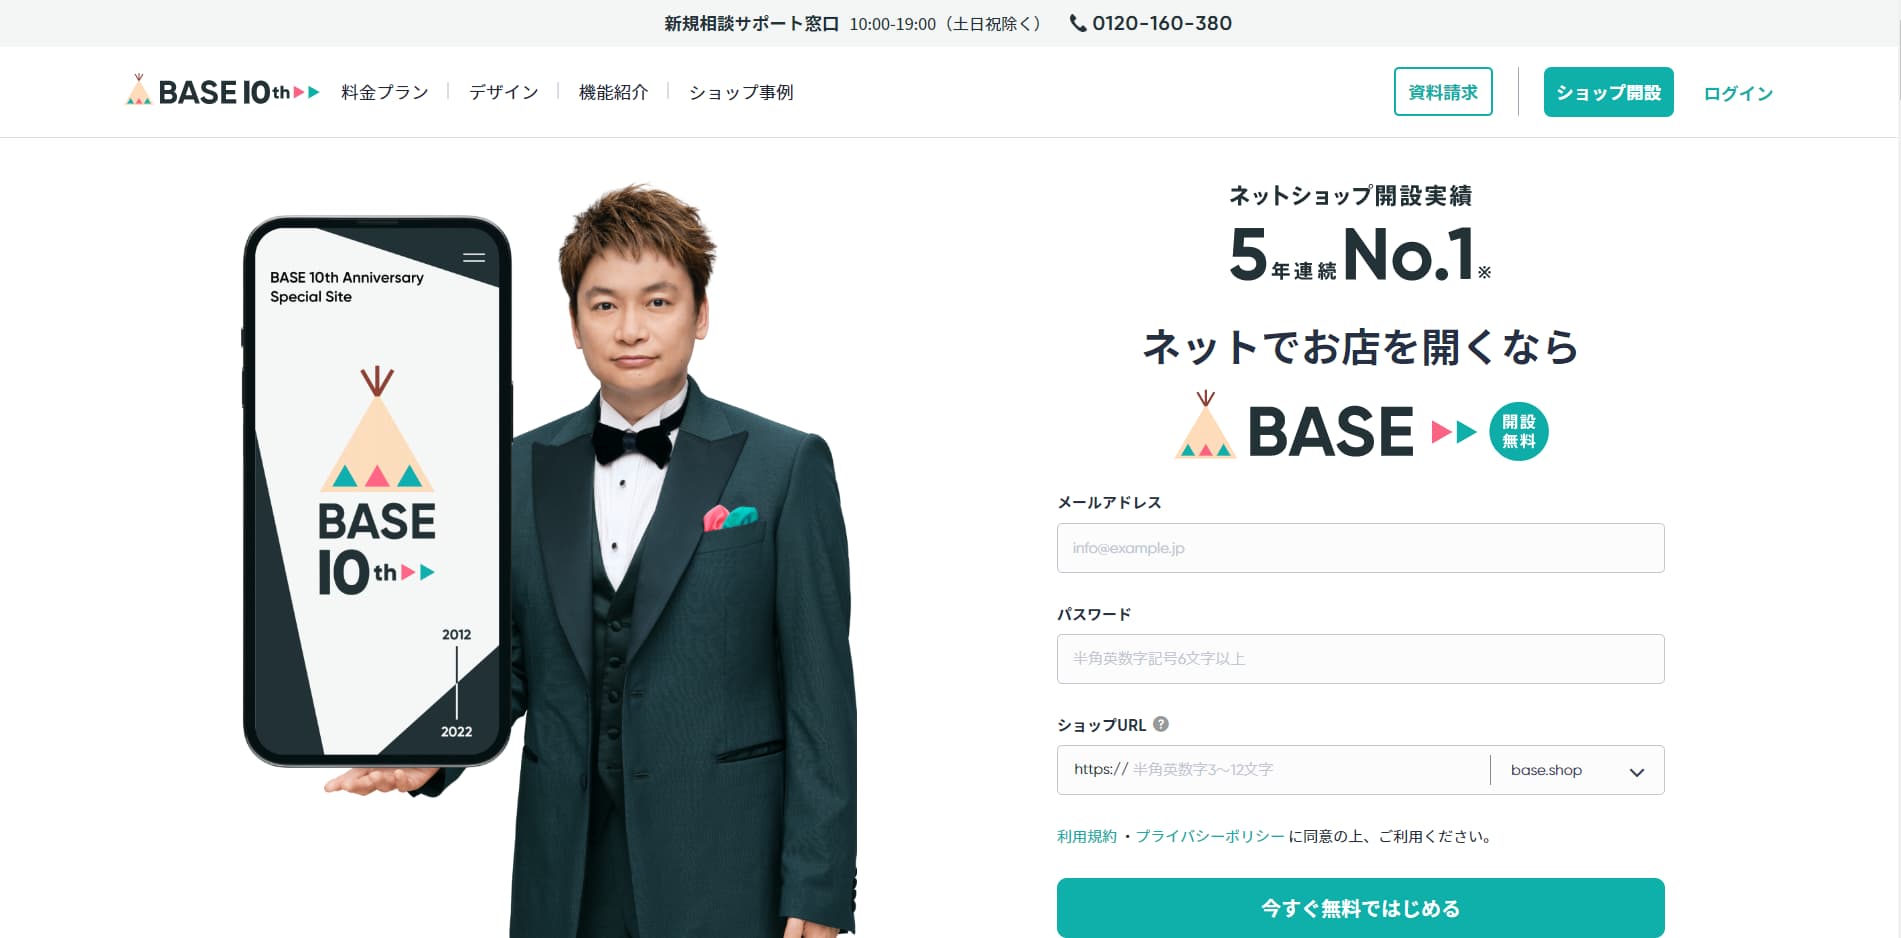Open the 料金プラン menu item
The image size is (1901, 938).
point(385,92)
